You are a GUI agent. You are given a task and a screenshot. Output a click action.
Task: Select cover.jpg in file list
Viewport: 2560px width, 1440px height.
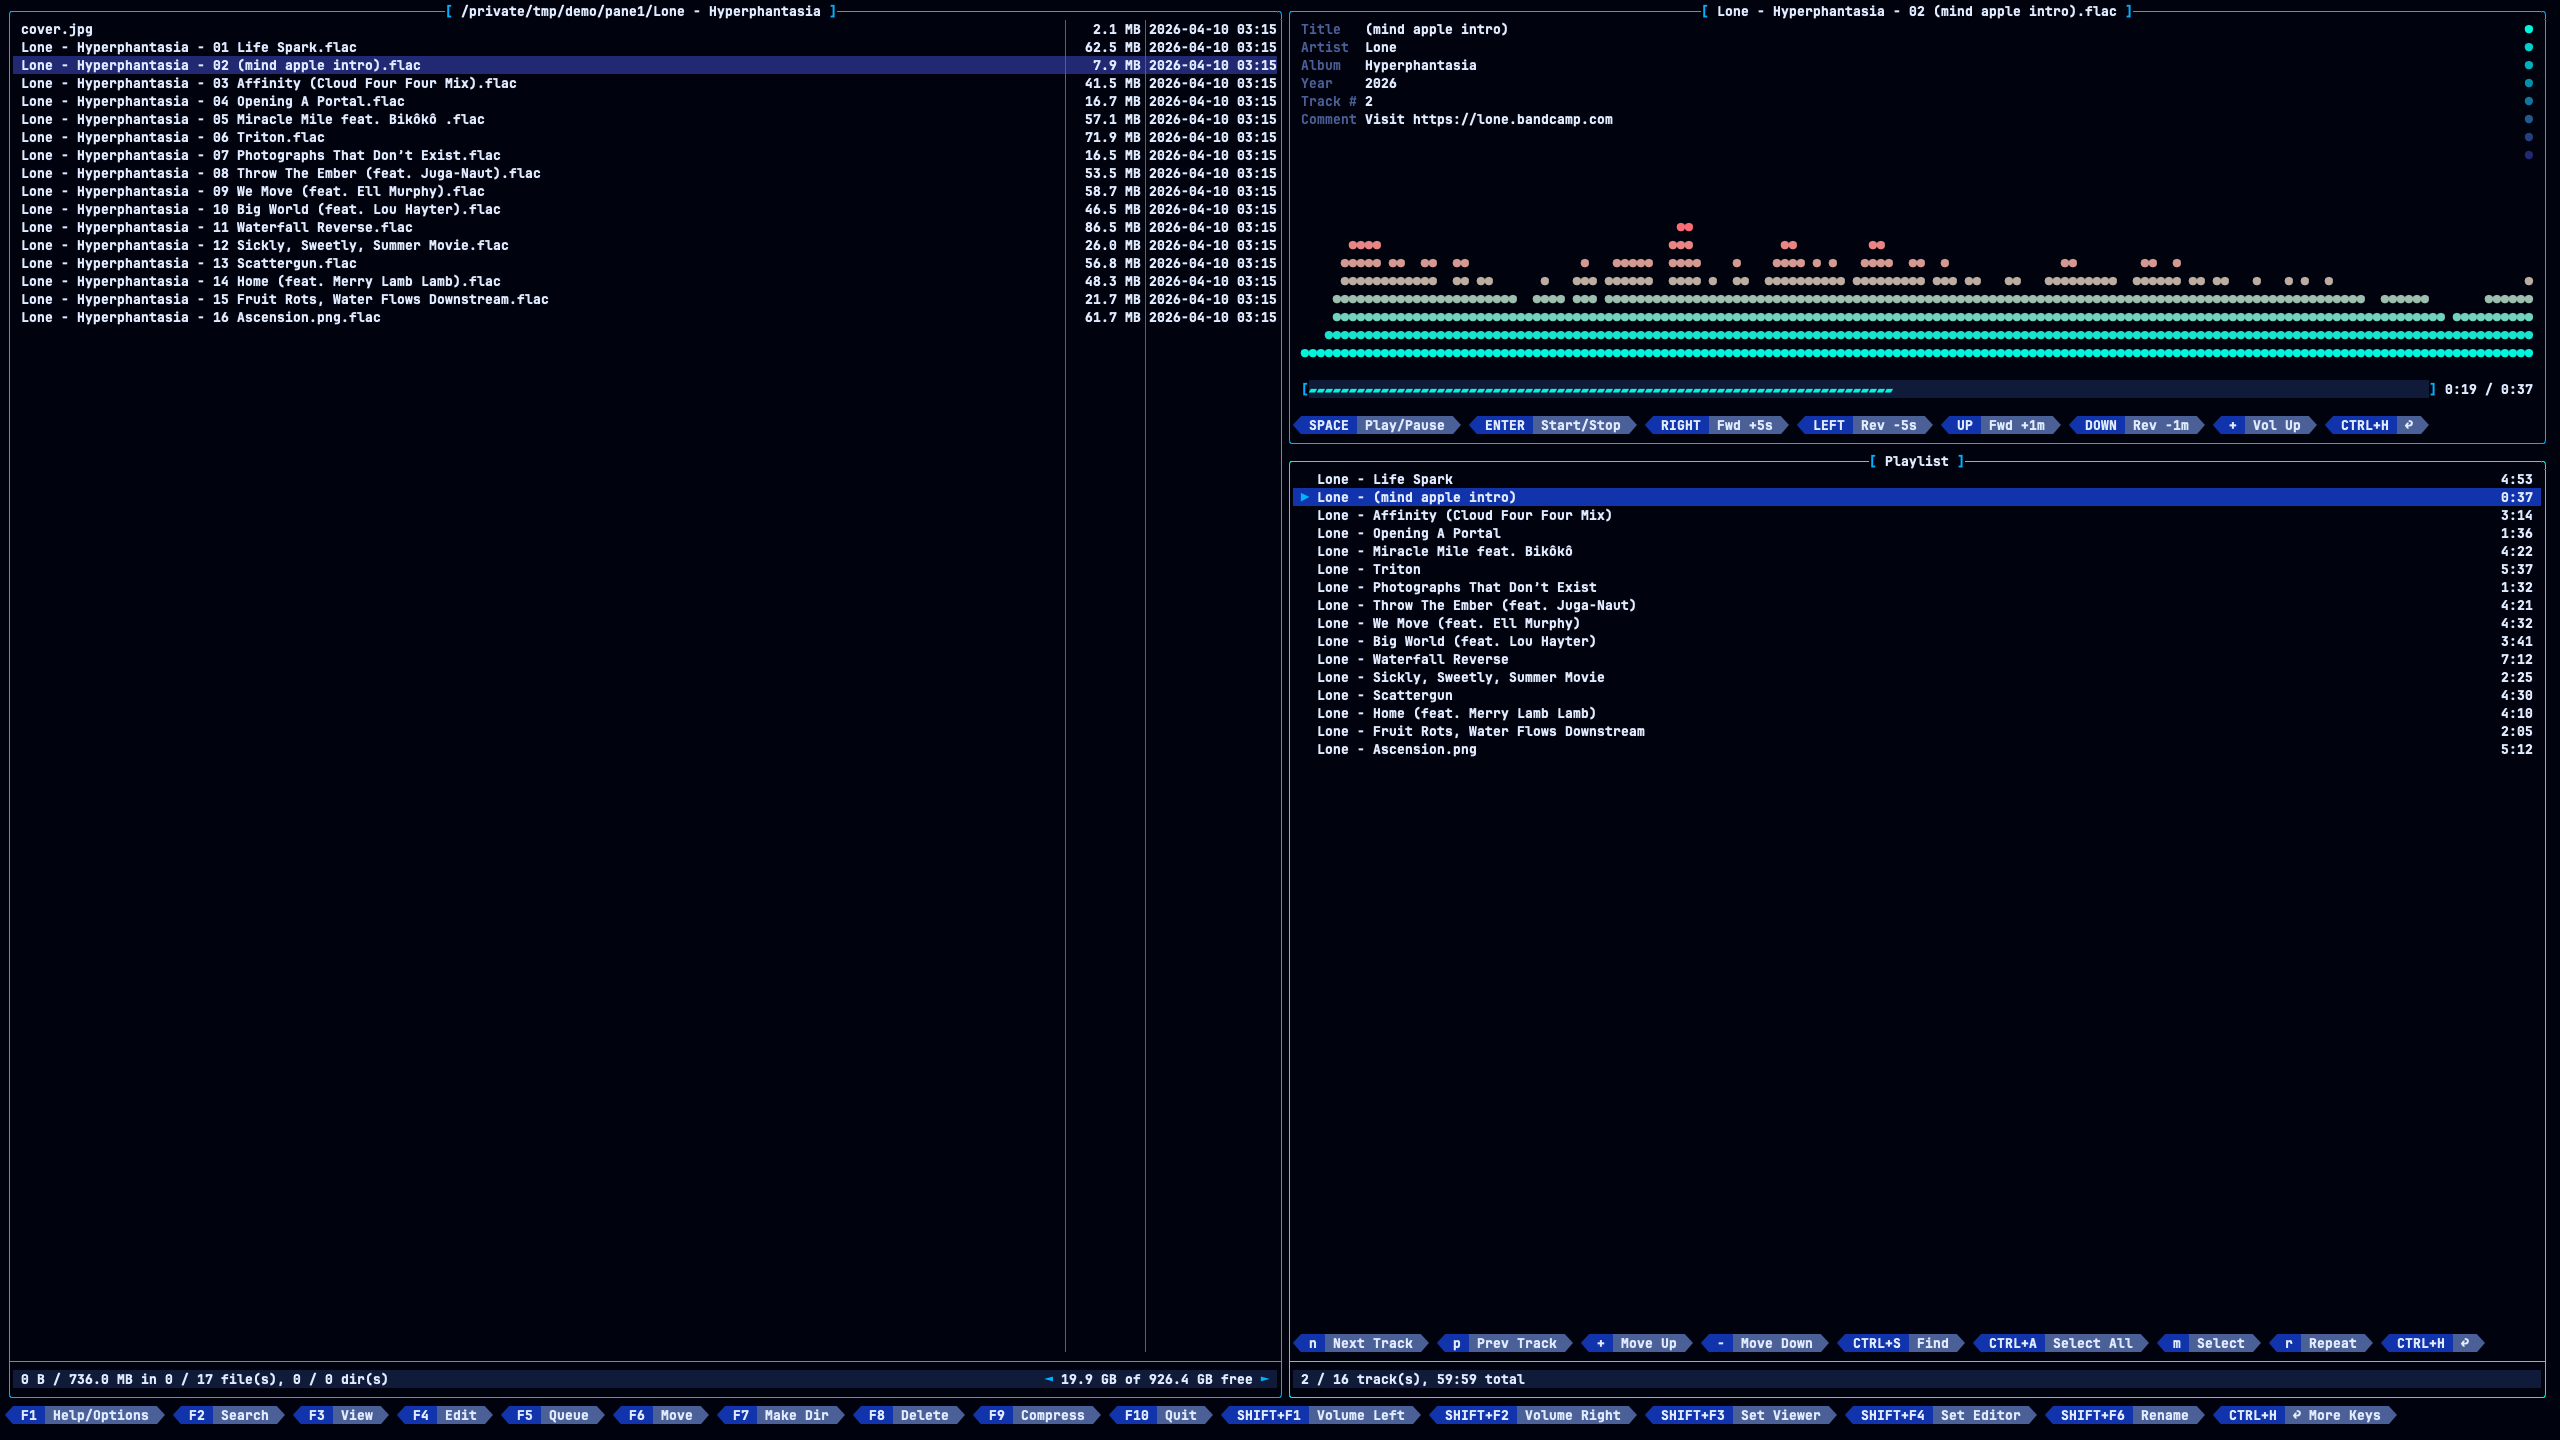[x=646, y=29]
